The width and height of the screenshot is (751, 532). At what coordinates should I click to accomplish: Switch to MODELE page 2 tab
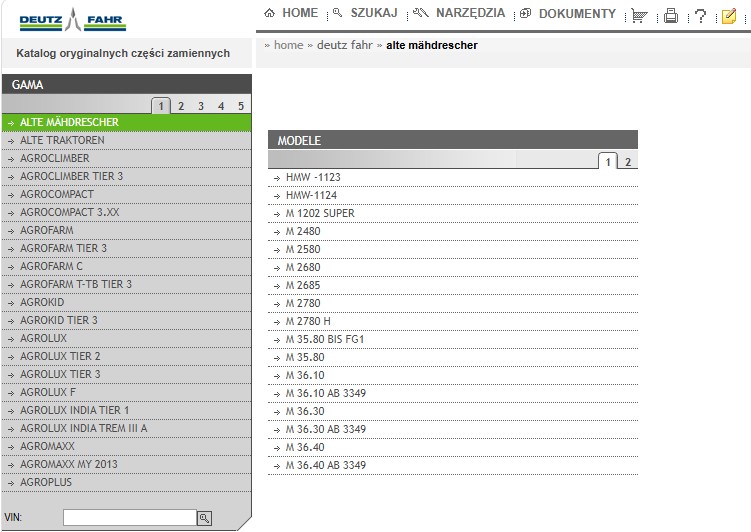[628, 162]
